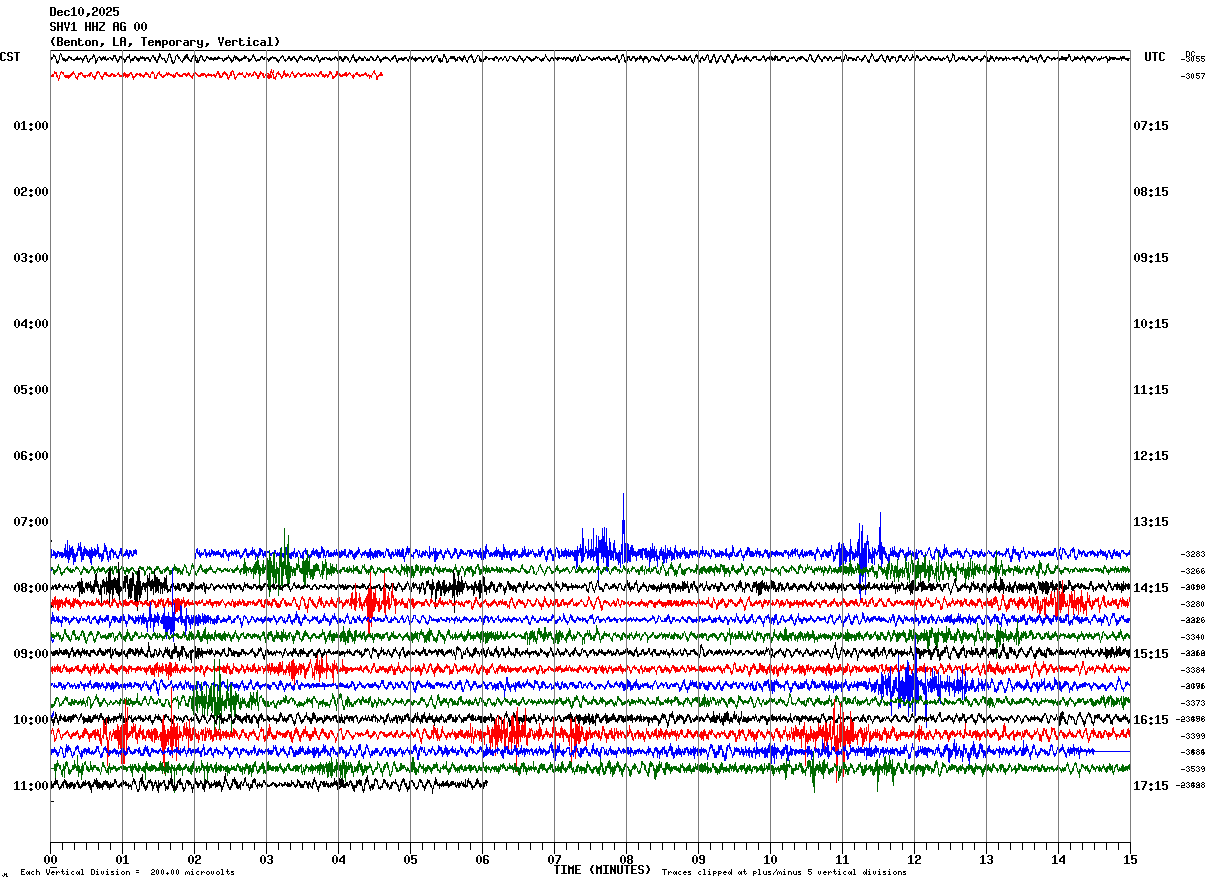Screen dimensions: 1210x886
Task: Click the black trace ending at 11:00
Action: pos(268,784)
